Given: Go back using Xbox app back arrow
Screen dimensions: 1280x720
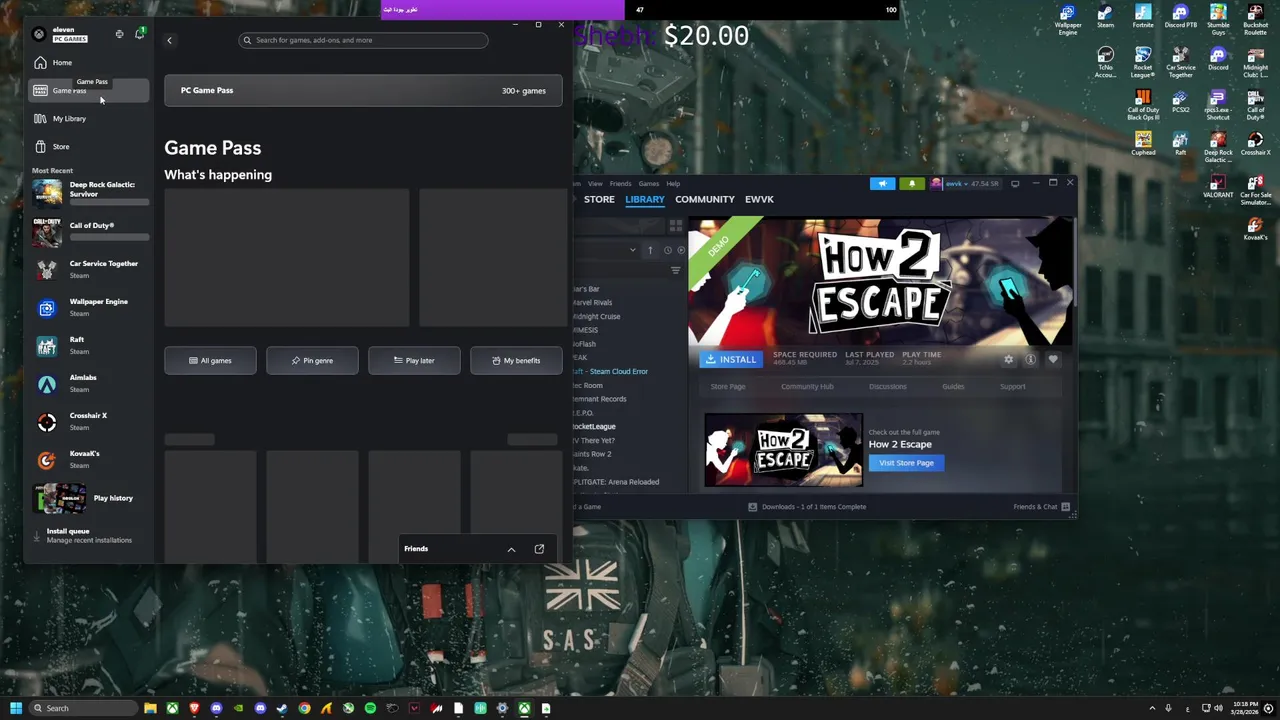Looking at the screenshot, I should point(169,40).
